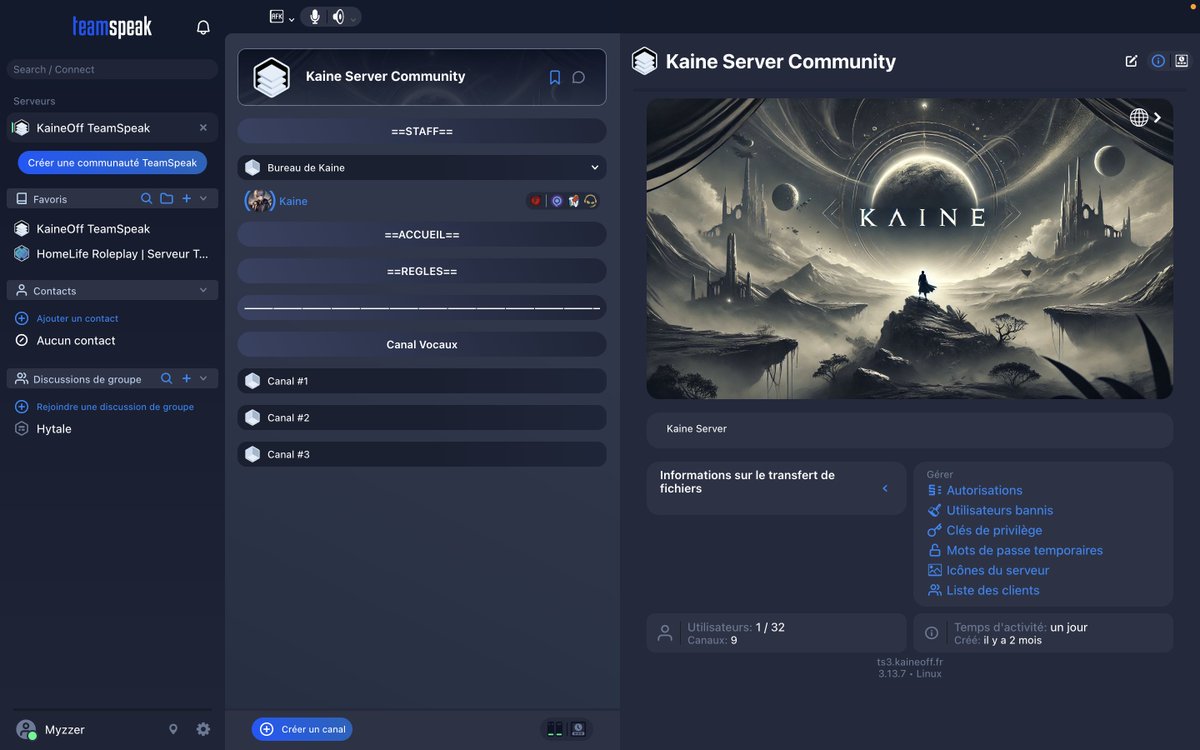Search Discussions de groupe

166,379
